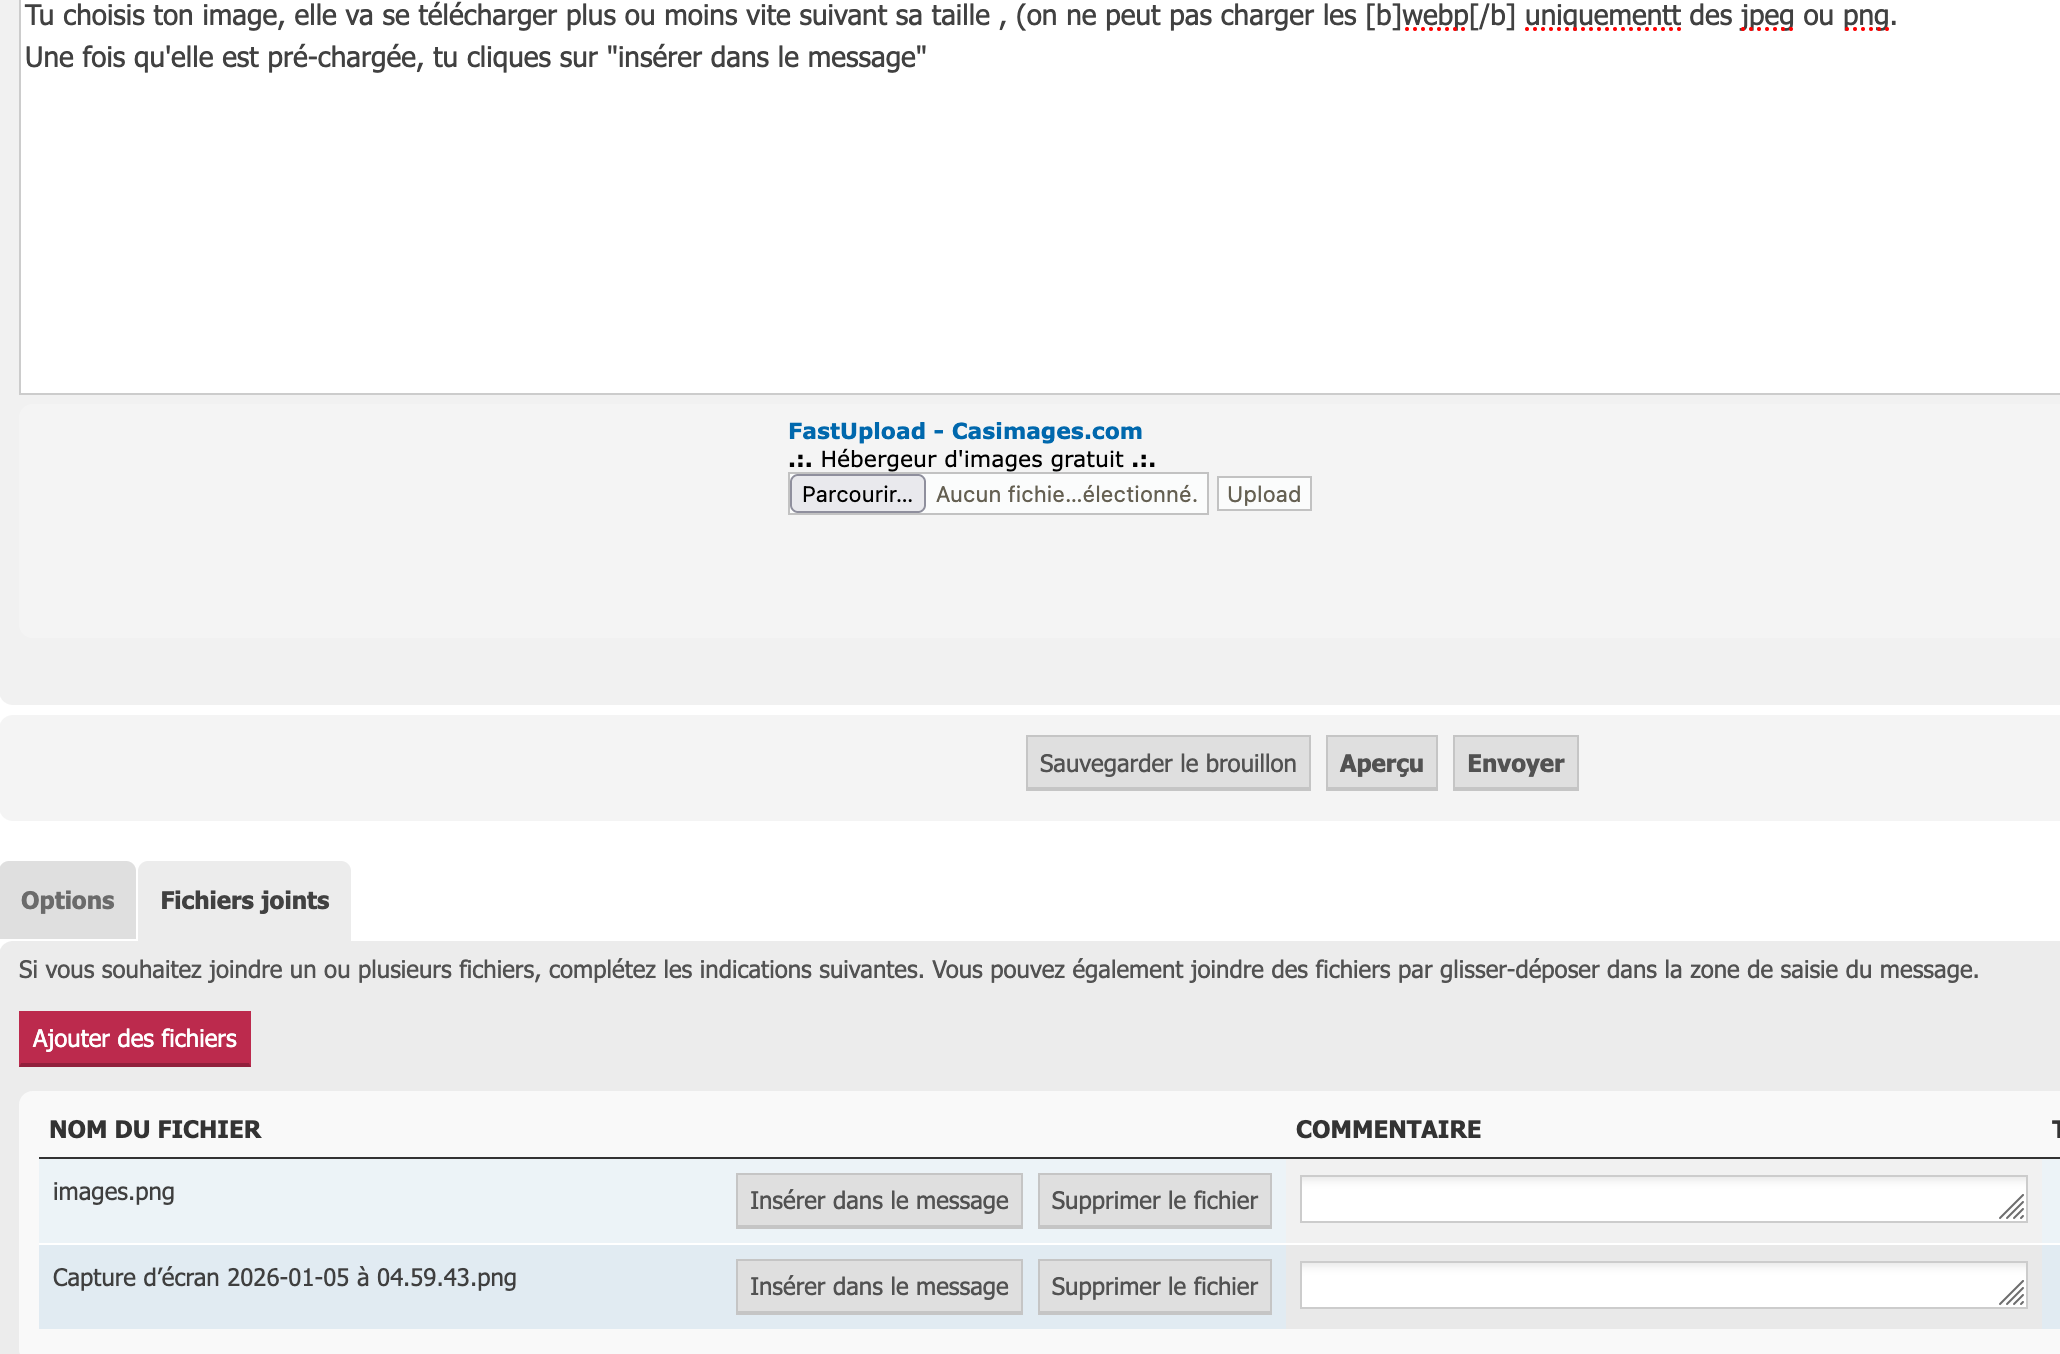The height and width of the screenshot is (1354, 2060).
Task: Send the post with Envoyer
Action: point(1514,763)
